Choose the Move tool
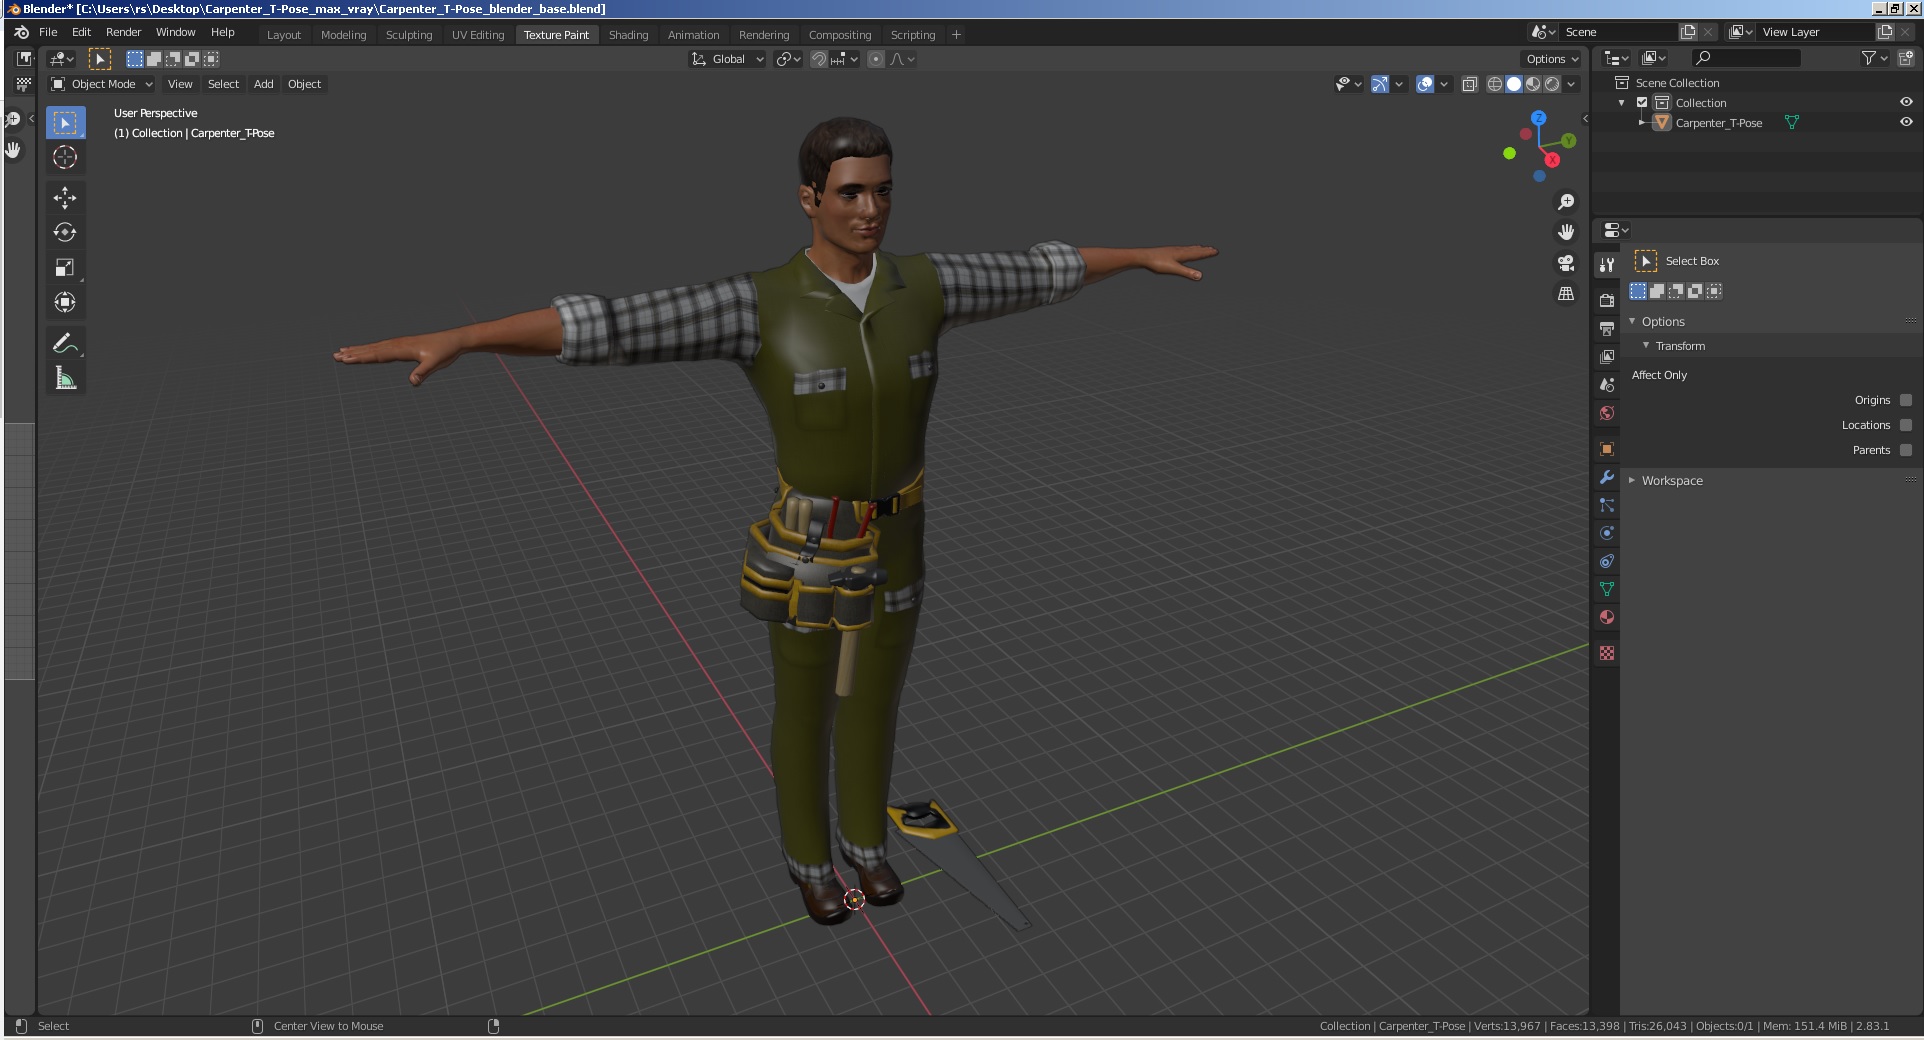This screenshot has height=1040, width=1924. (x=65, y=198)
